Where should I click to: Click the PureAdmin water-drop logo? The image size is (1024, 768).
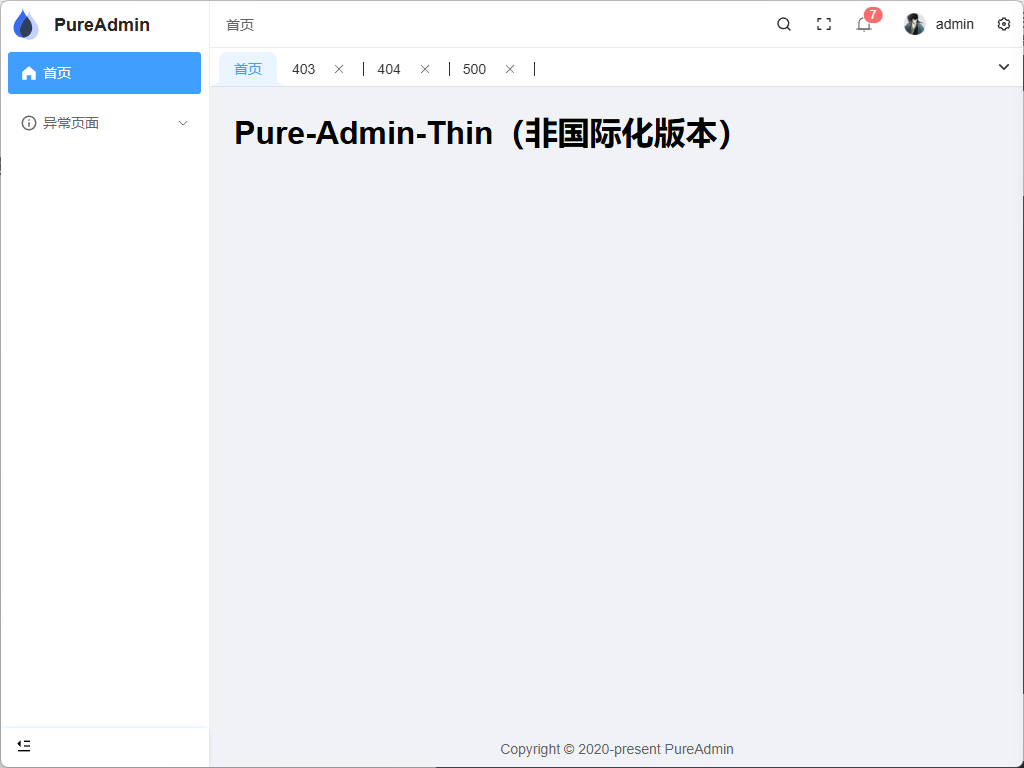25,25
